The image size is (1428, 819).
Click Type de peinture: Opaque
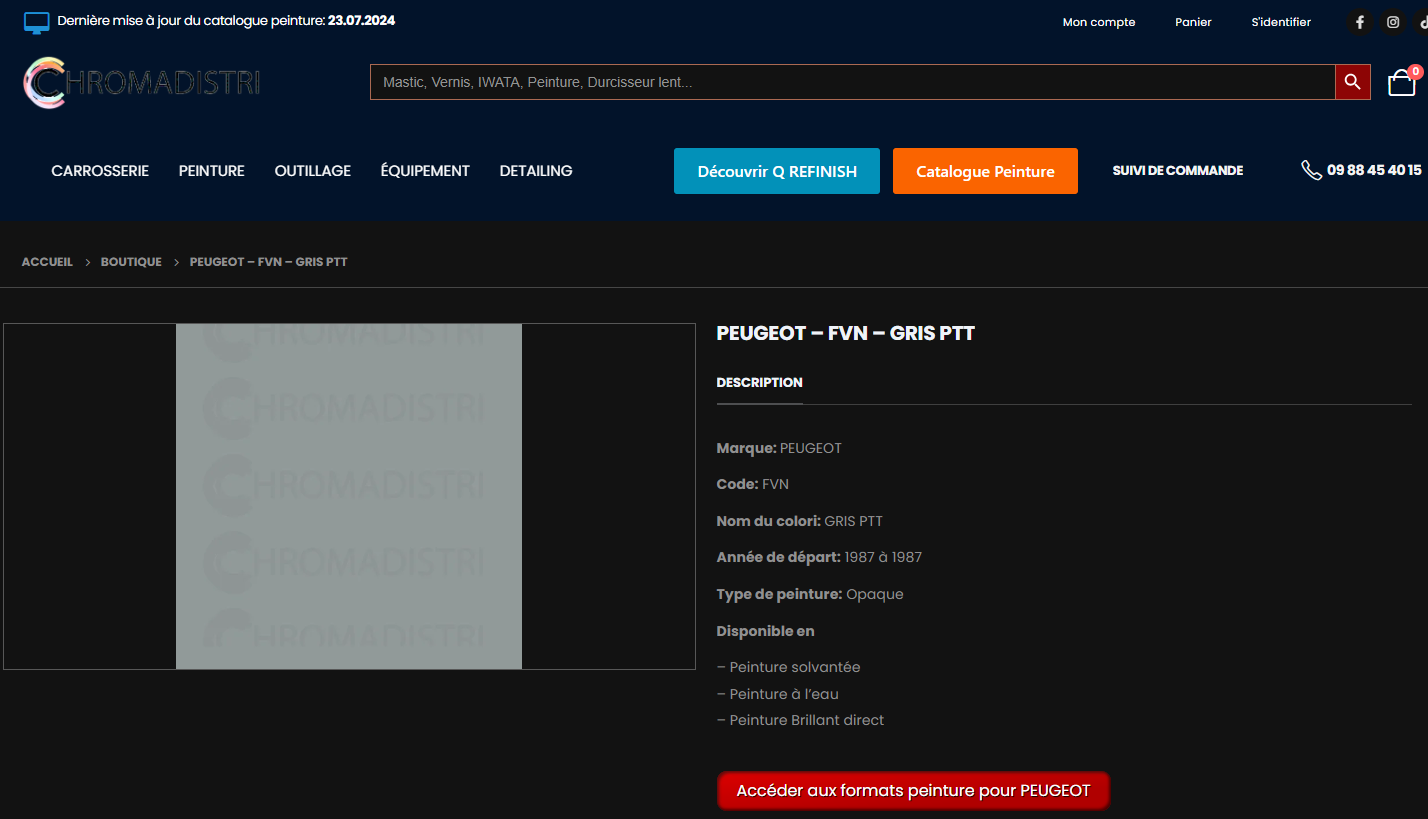click(x=810, y=594)
